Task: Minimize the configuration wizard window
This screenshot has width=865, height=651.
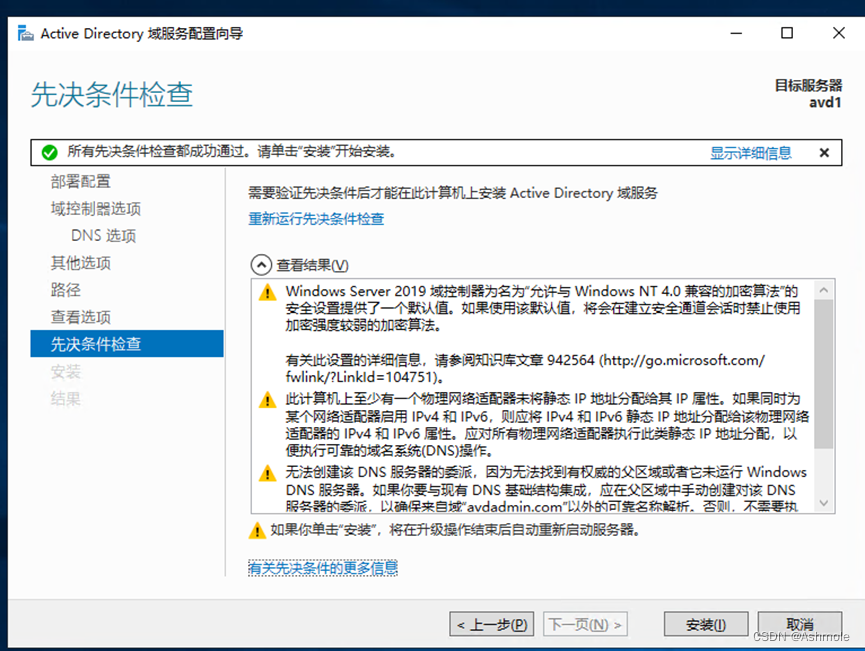Action: [x=736, y=33]
